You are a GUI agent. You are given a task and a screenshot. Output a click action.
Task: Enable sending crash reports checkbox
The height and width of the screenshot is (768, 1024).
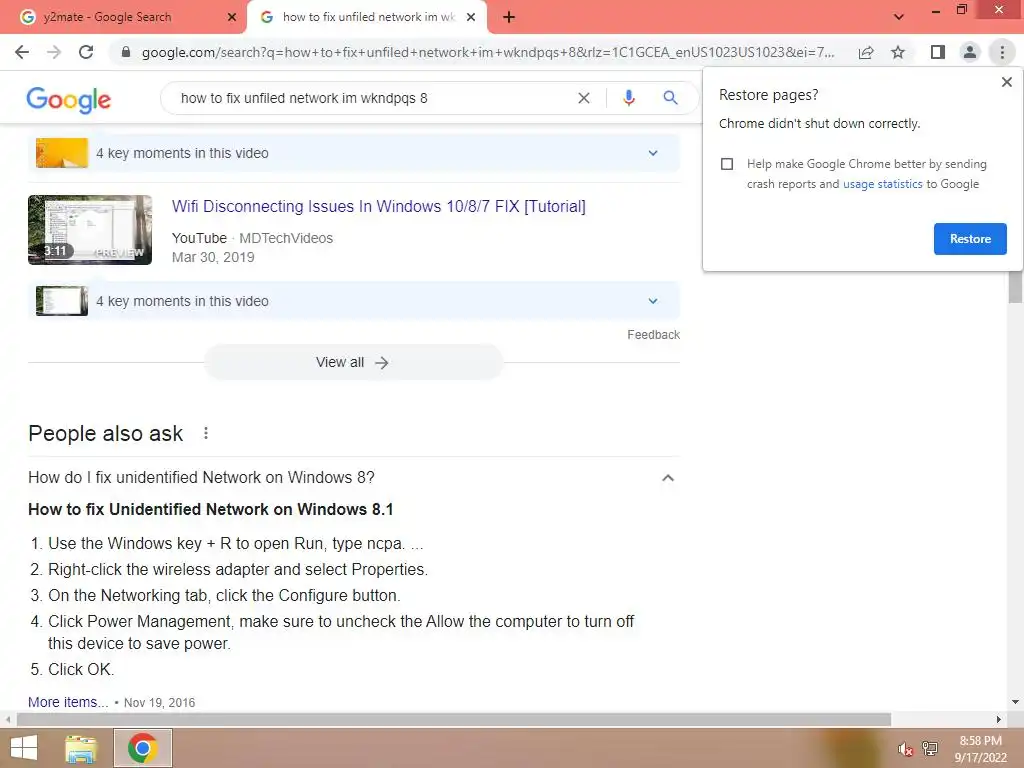tap(727, 164)
